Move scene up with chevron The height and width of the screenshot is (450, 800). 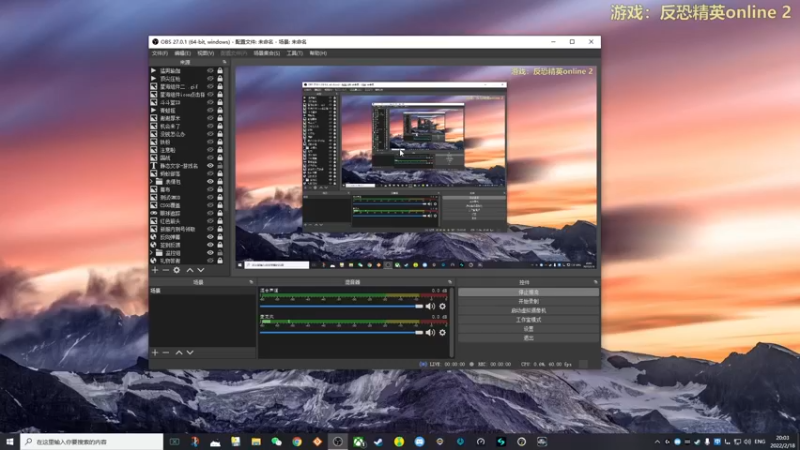[179, 353]
